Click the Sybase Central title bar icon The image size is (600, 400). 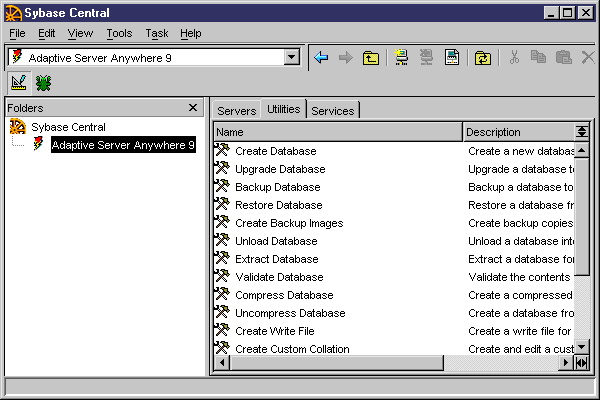(13, 13)
